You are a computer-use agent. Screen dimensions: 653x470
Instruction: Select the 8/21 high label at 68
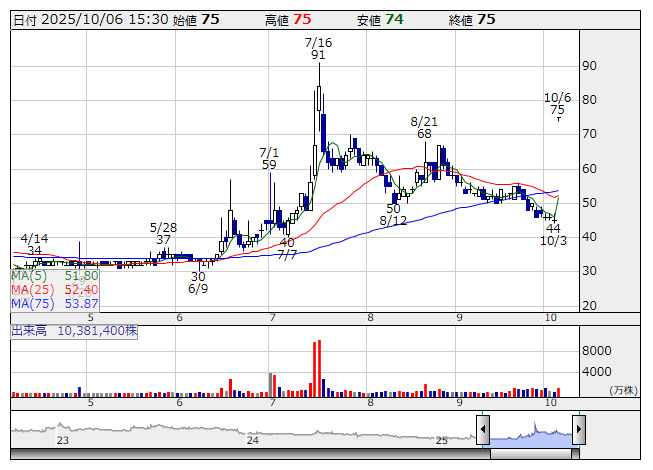tap(425, 127)
